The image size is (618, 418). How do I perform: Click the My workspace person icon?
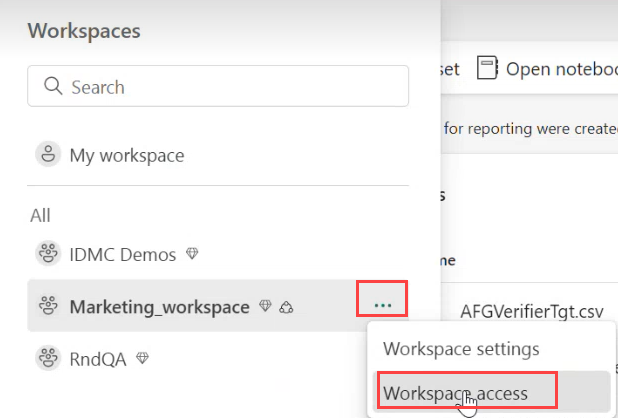click(48, 154)
